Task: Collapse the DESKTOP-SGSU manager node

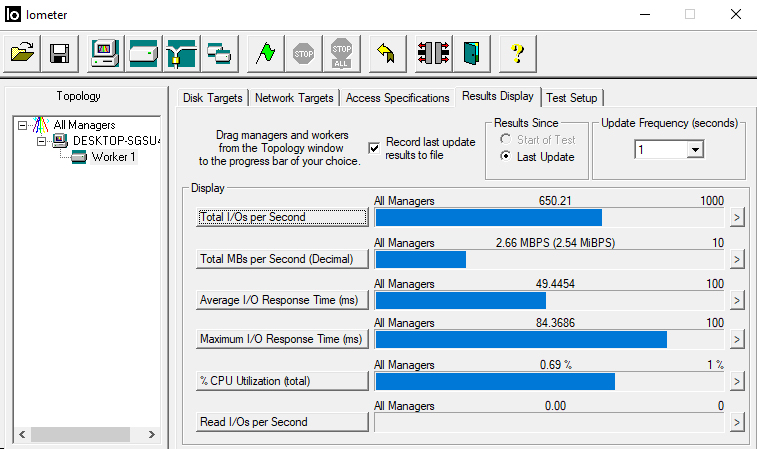Action: click(x=42, y=141)
